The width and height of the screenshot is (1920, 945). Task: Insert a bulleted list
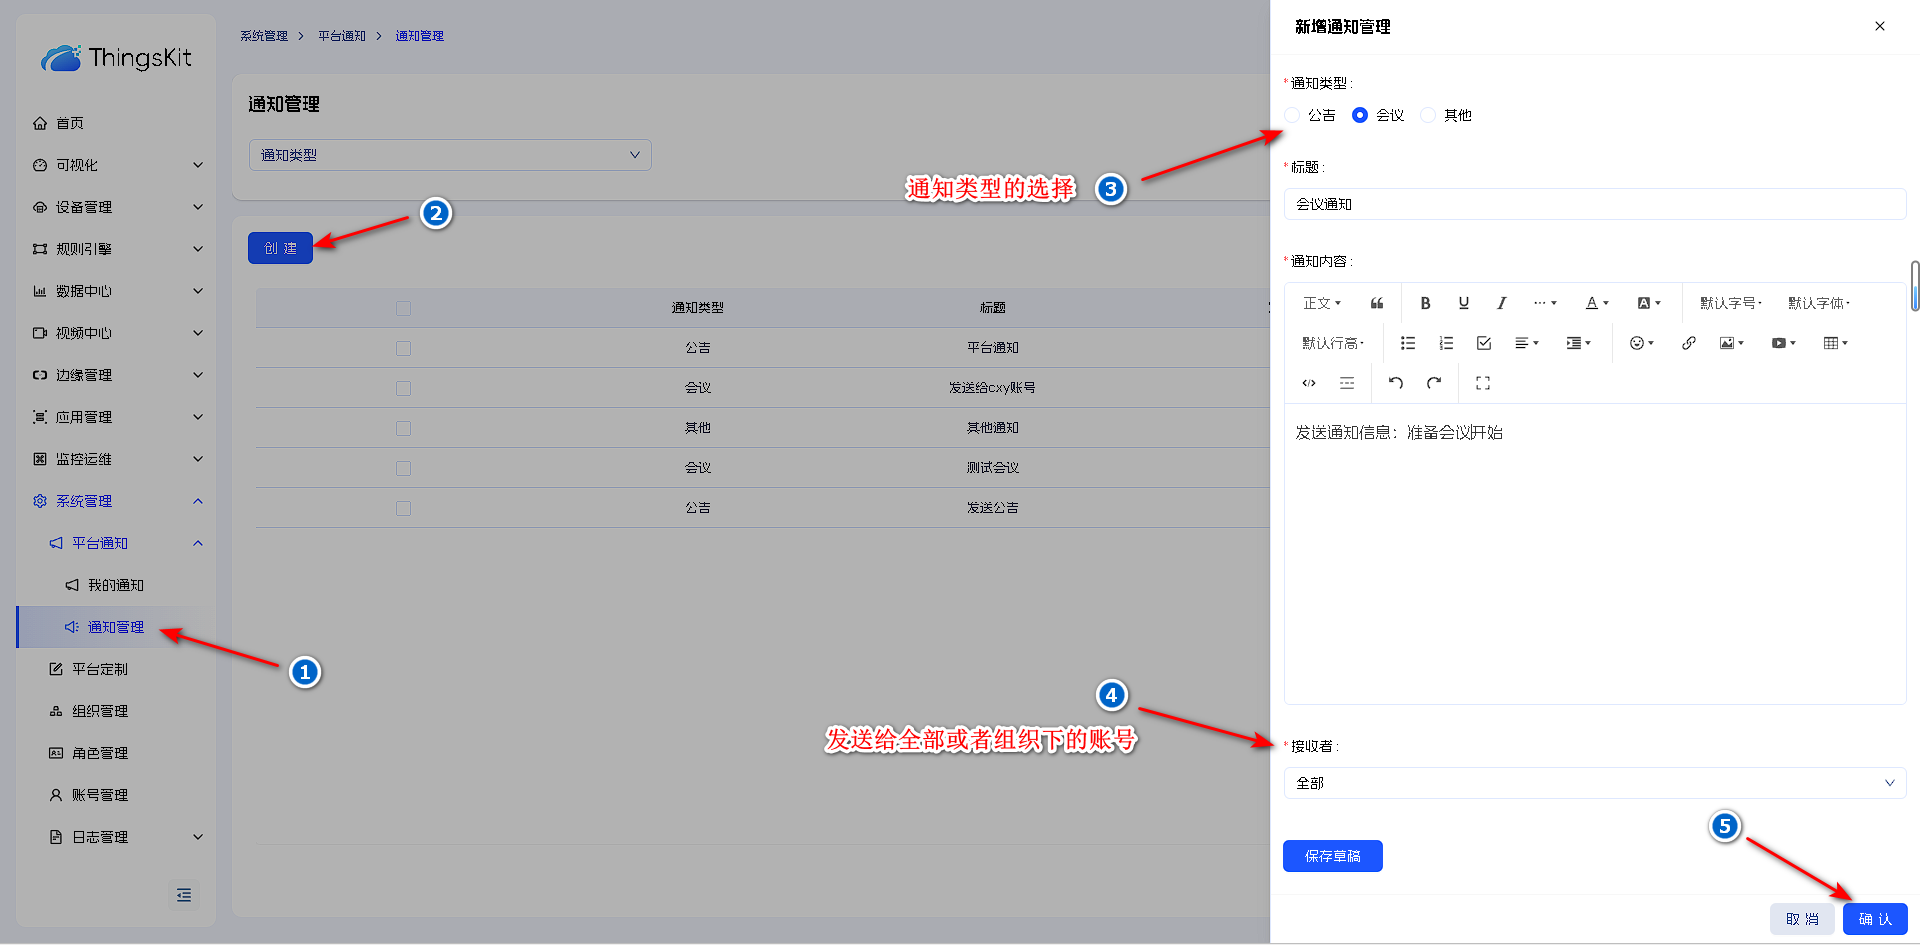click(x=1408, y=343)
